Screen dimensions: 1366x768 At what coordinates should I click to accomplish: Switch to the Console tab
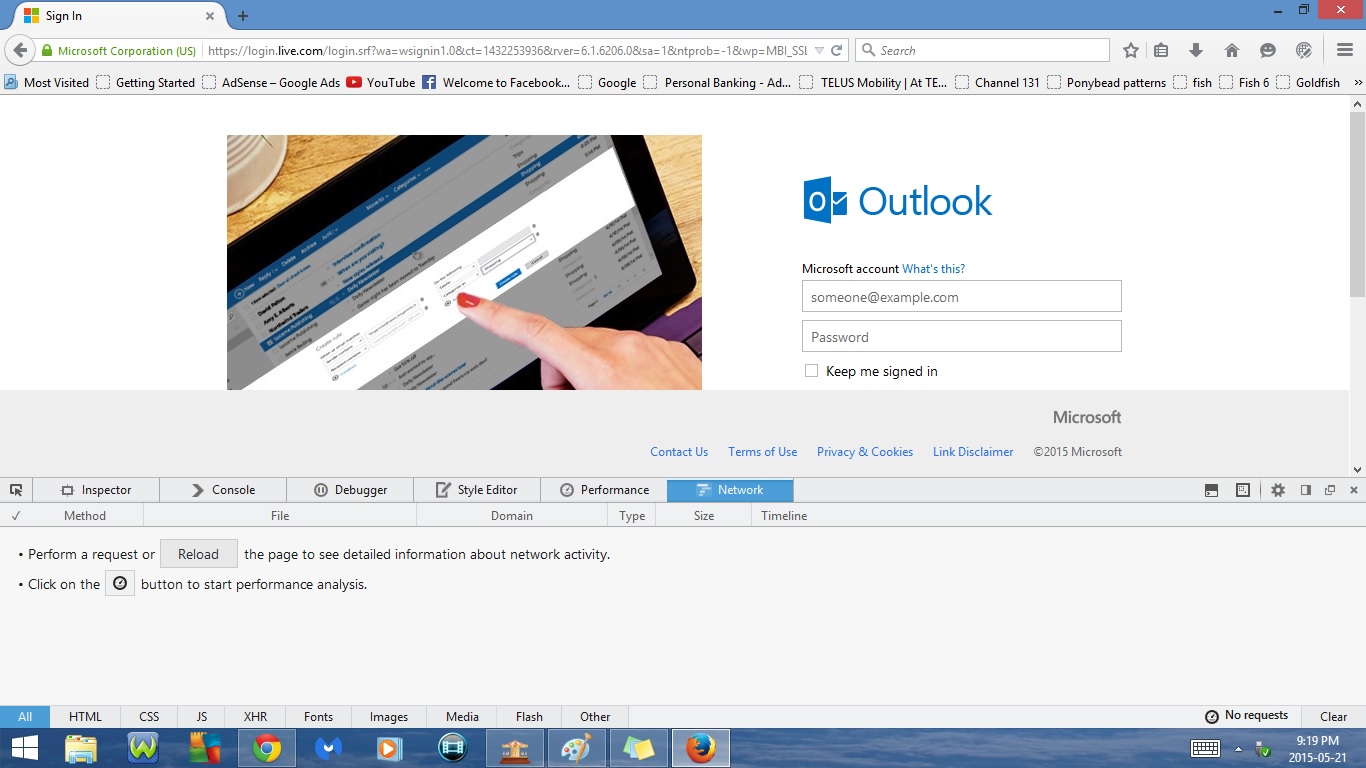point(223,490)
